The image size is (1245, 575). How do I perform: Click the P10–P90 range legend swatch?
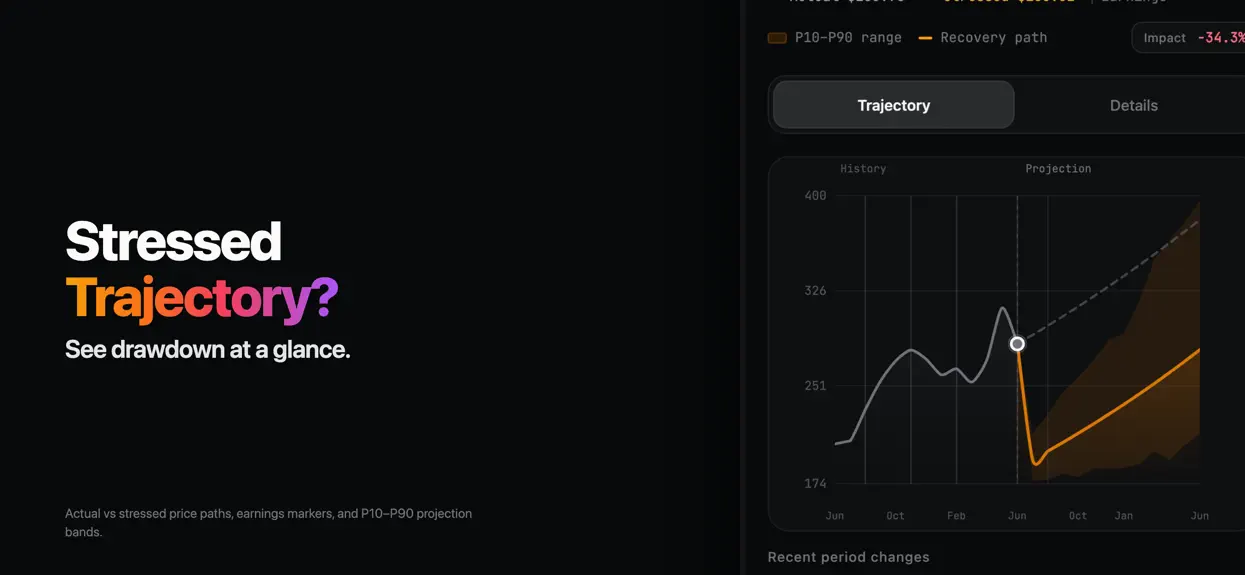[777, 38]
